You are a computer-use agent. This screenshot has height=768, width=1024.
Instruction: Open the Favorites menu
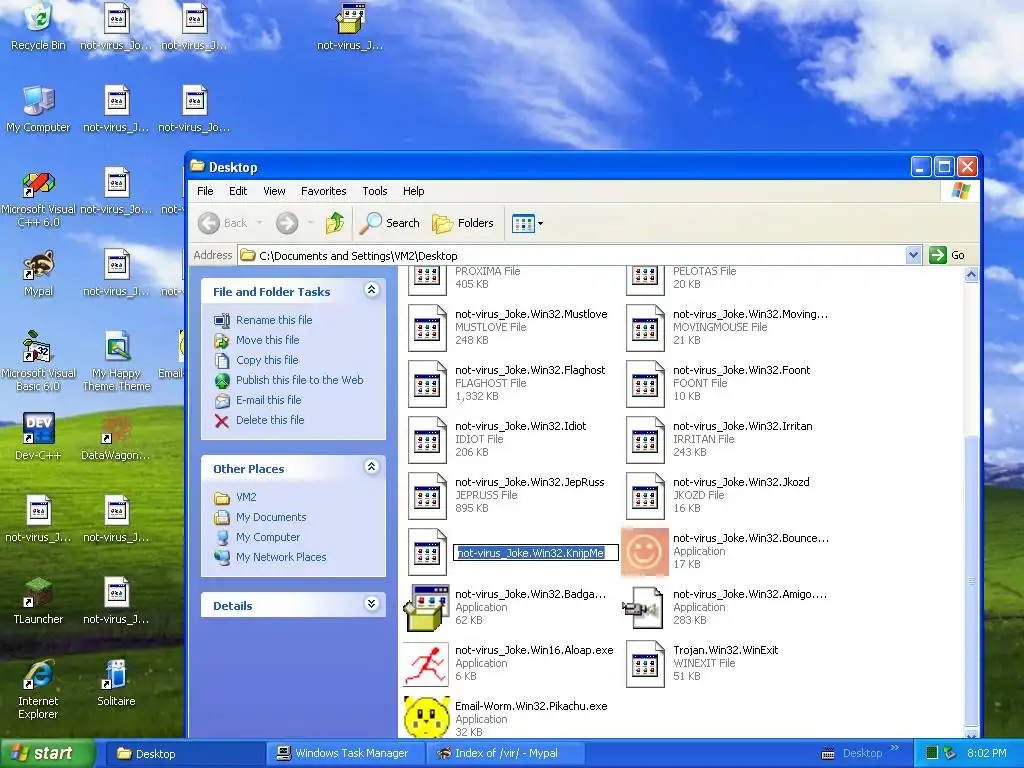(323, 191)
